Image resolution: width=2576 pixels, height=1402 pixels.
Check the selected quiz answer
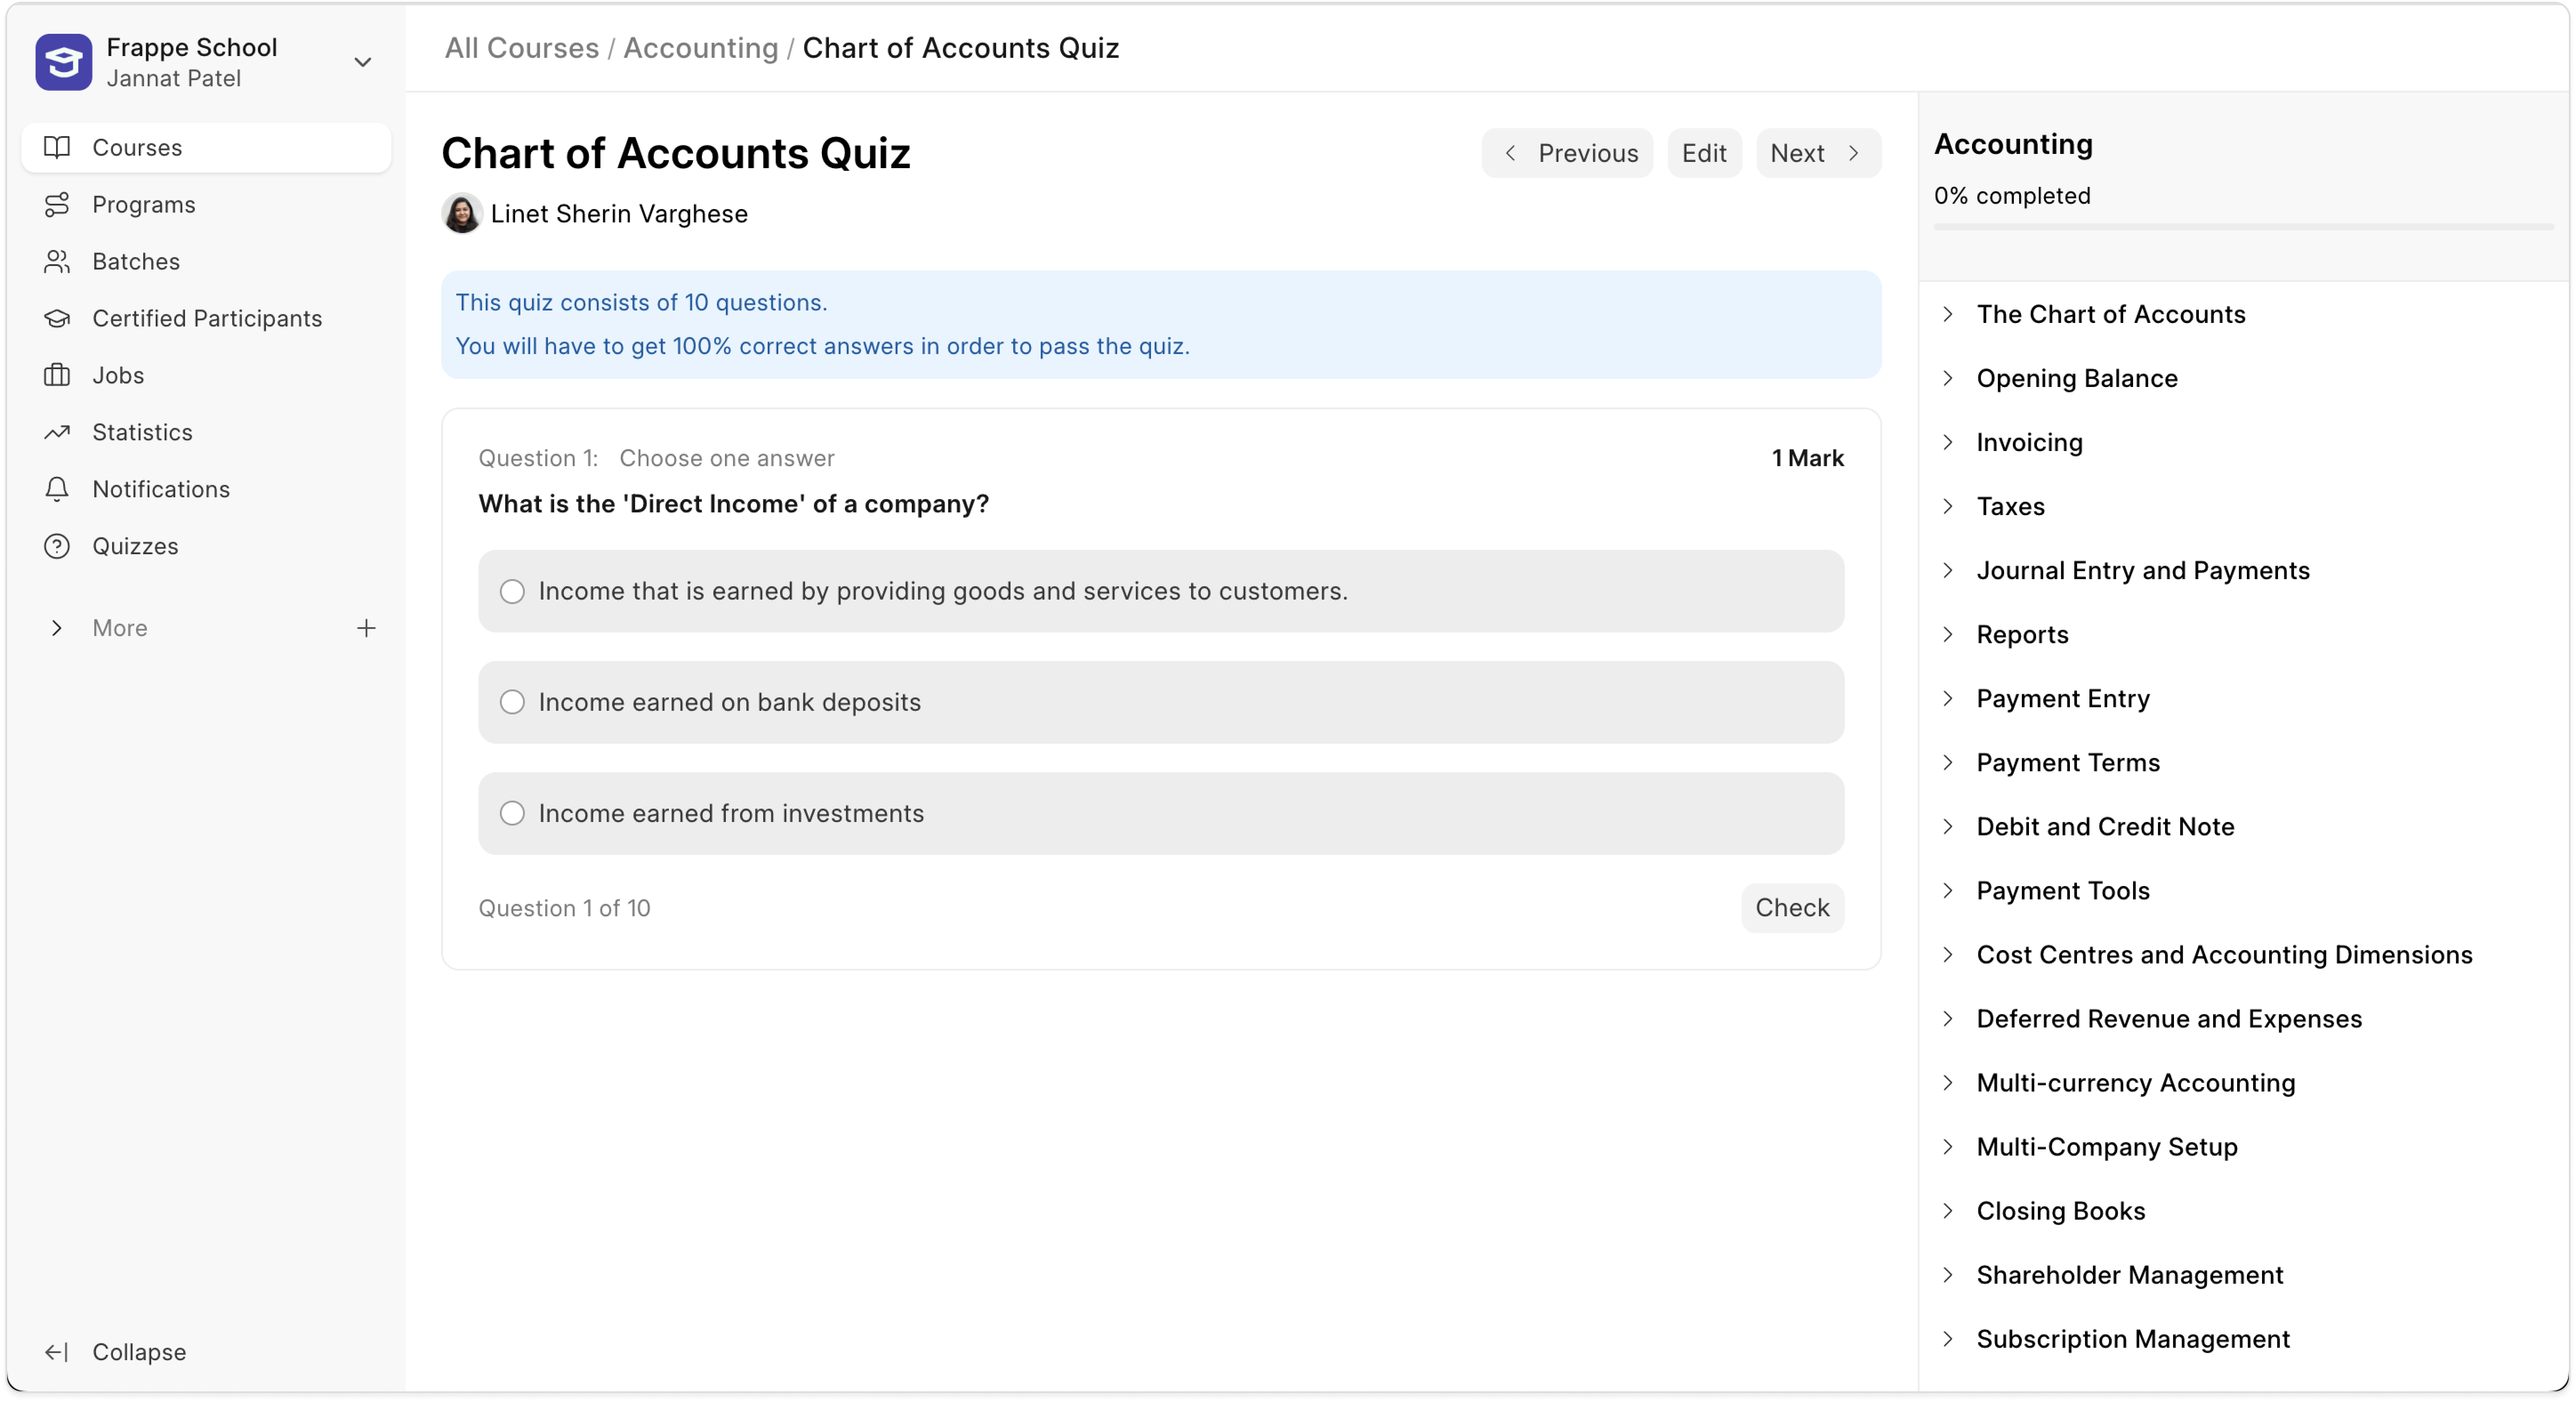[1791, 907]
